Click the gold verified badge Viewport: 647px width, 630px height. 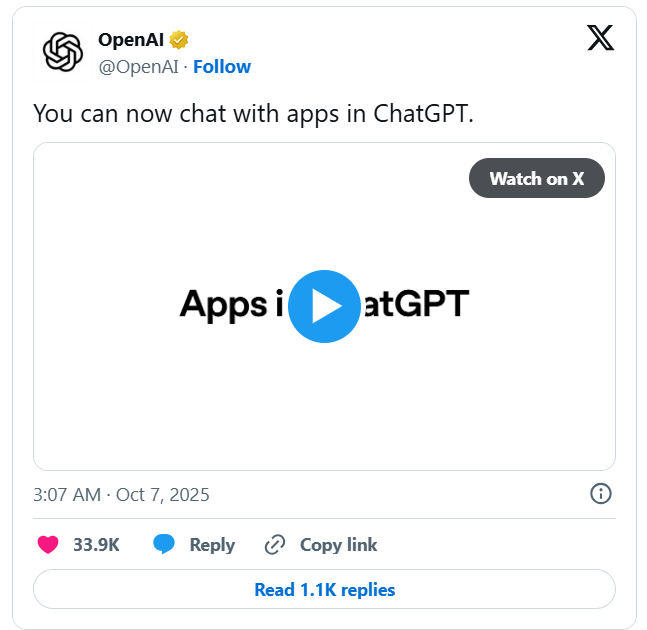179,40
